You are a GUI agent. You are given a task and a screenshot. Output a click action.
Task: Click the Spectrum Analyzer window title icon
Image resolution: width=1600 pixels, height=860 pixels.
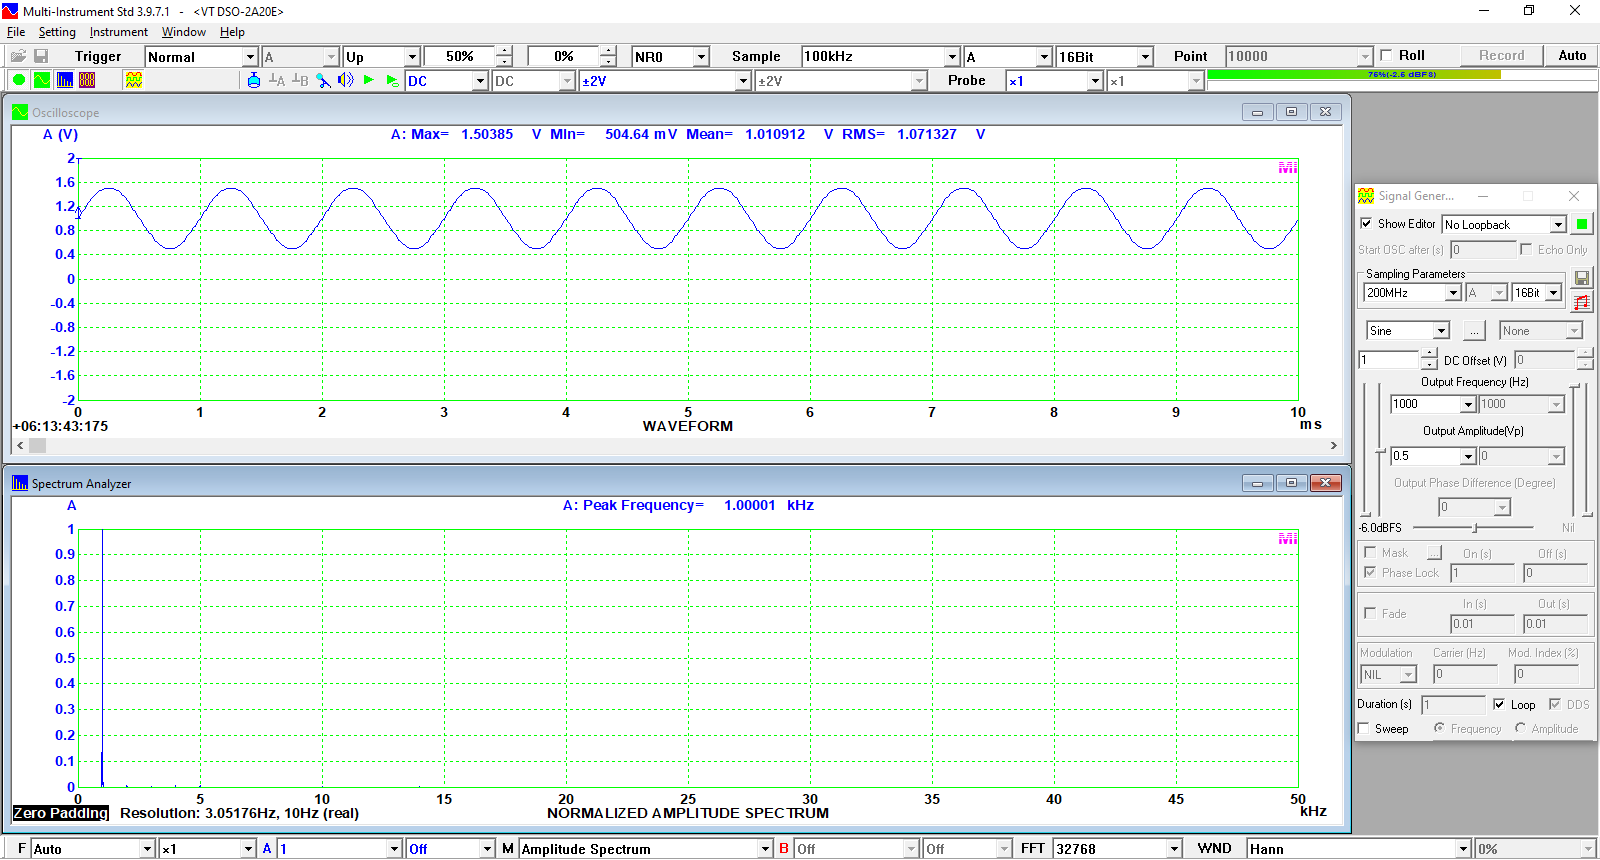click(x=20, y=483)
